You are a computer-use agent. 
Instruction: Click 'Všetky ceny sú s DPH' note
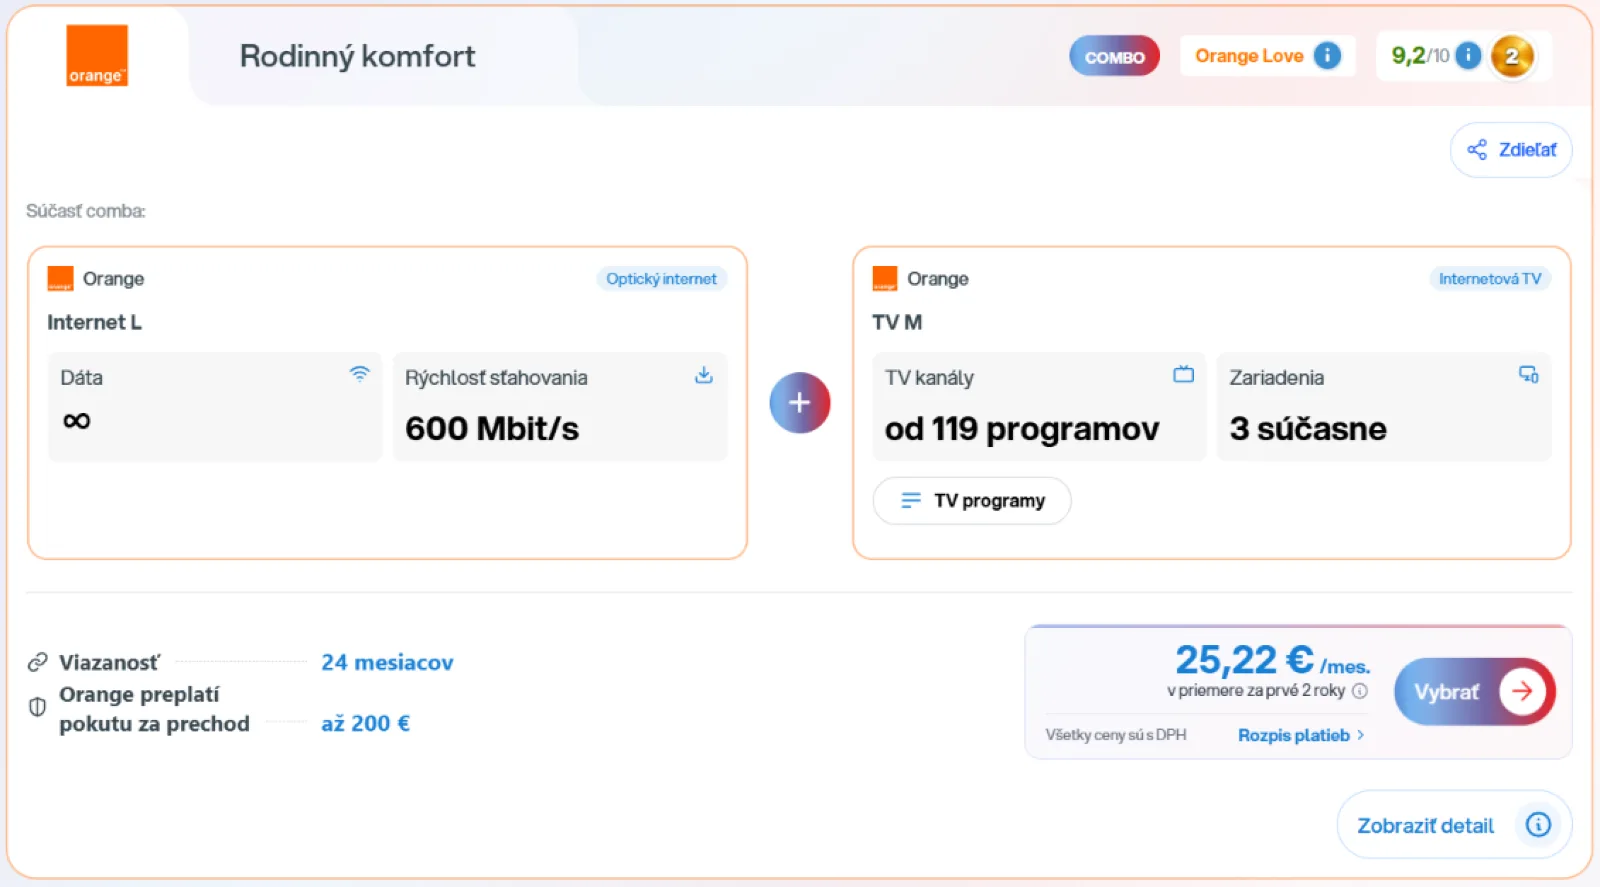pyautogui.click(x=1116, y=735)
